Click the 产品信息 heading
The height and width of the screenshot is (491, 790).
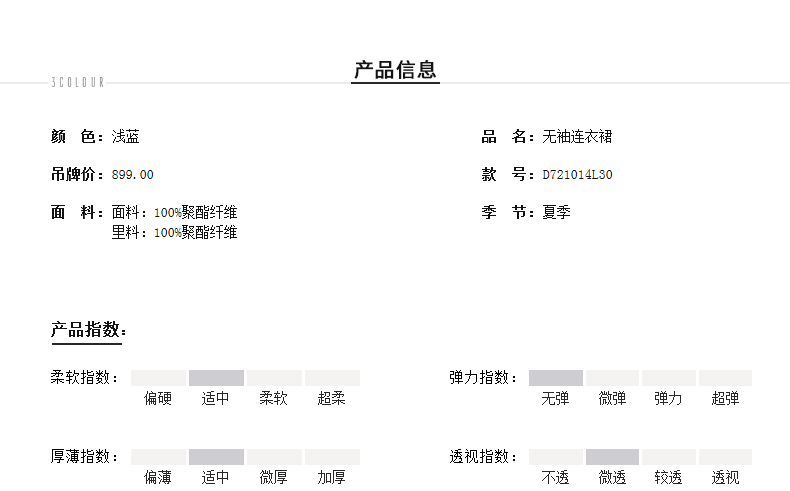(x=395, y=70)
